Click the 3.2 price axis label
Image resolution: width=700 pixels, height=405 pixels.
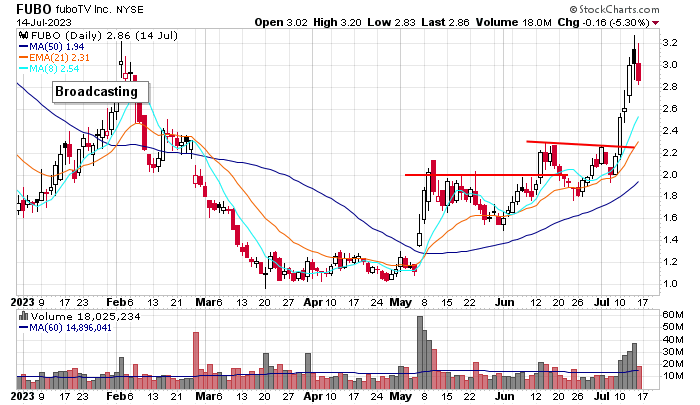click(x=670, y=43)
